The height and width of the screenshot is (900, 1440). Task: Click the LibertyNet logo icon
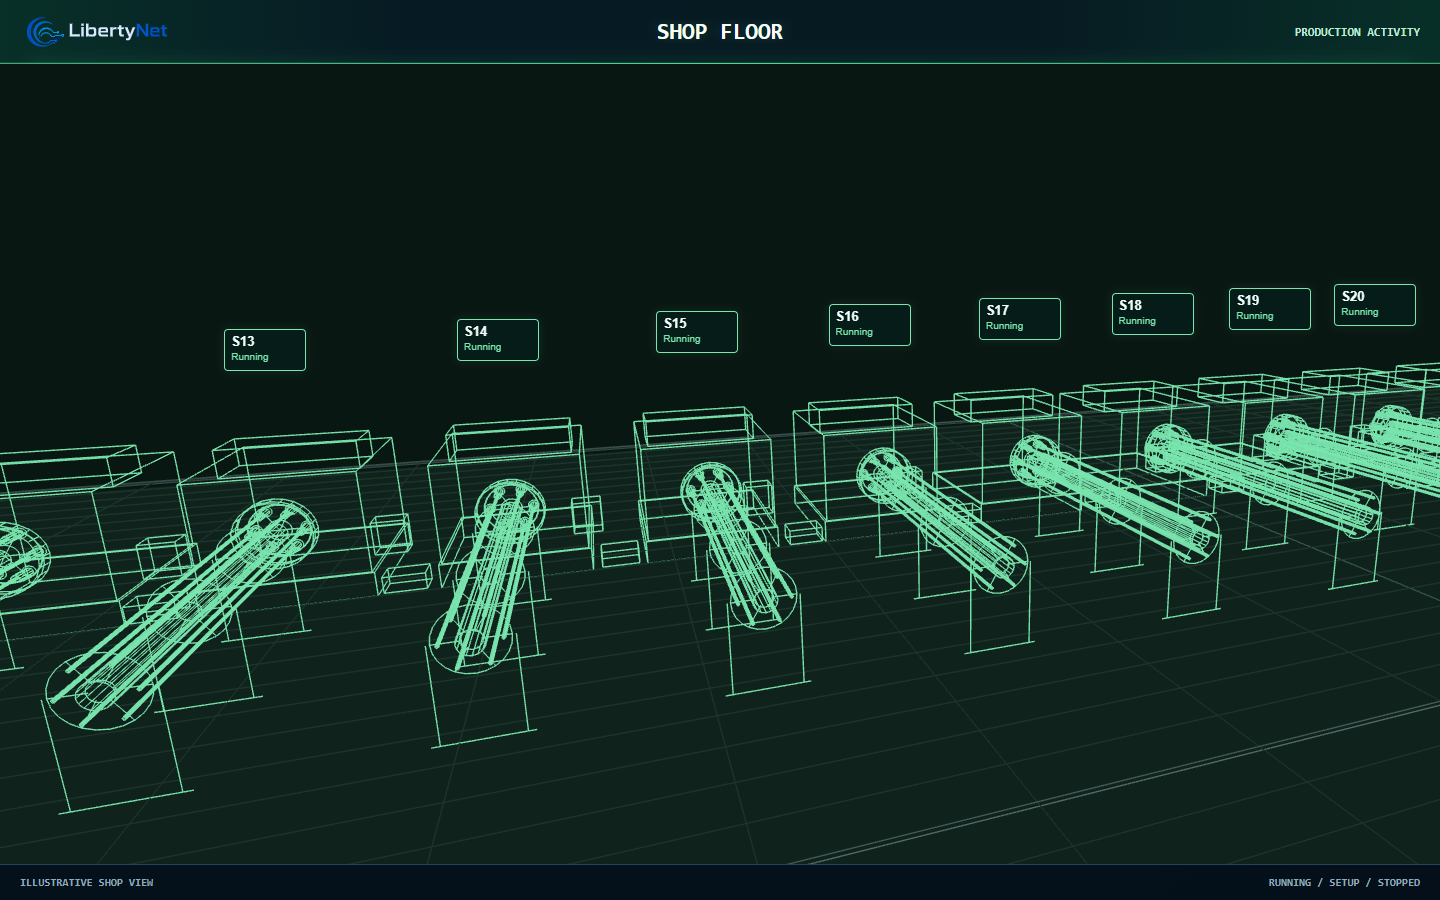(44, 32)
